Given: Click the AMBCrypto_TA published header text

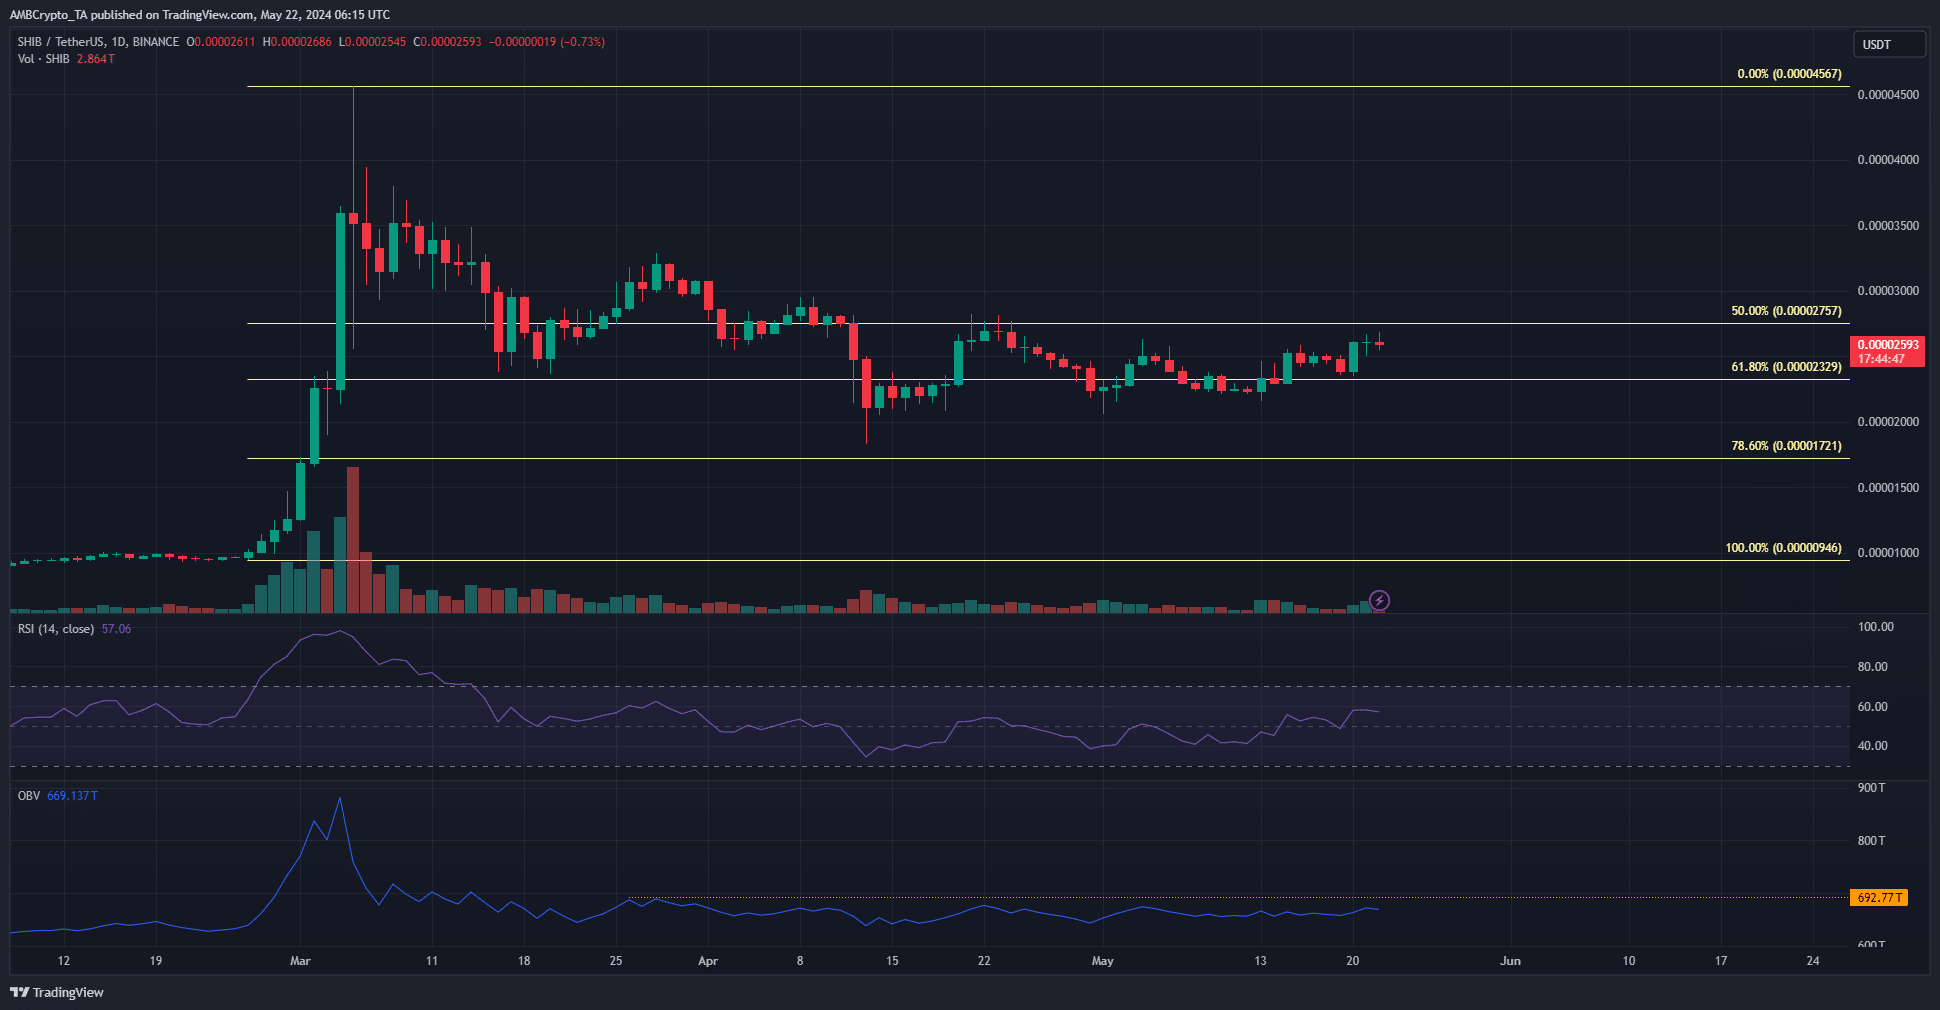Looking at the screenshot, I should [200, 15].
